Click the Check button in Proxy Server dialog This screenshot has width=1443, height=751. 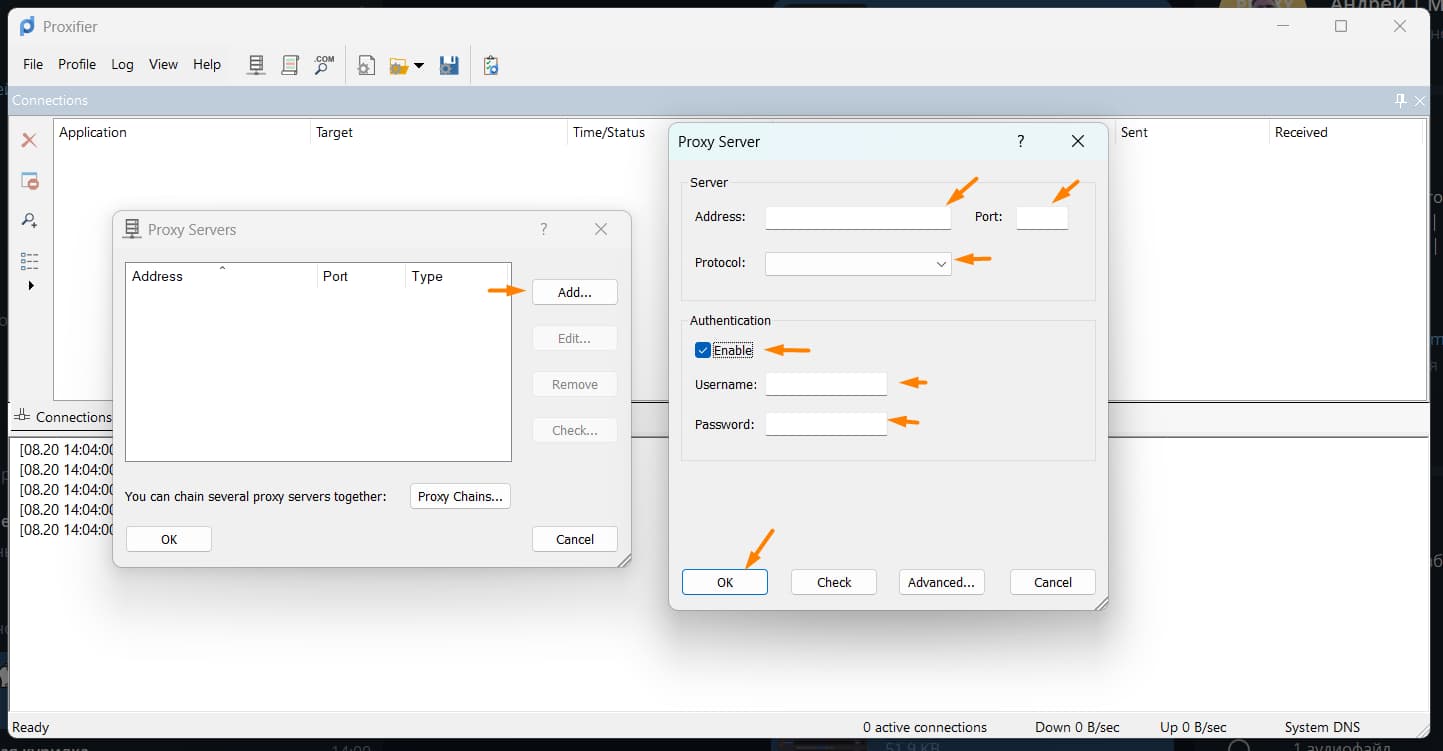coord(833,582)
